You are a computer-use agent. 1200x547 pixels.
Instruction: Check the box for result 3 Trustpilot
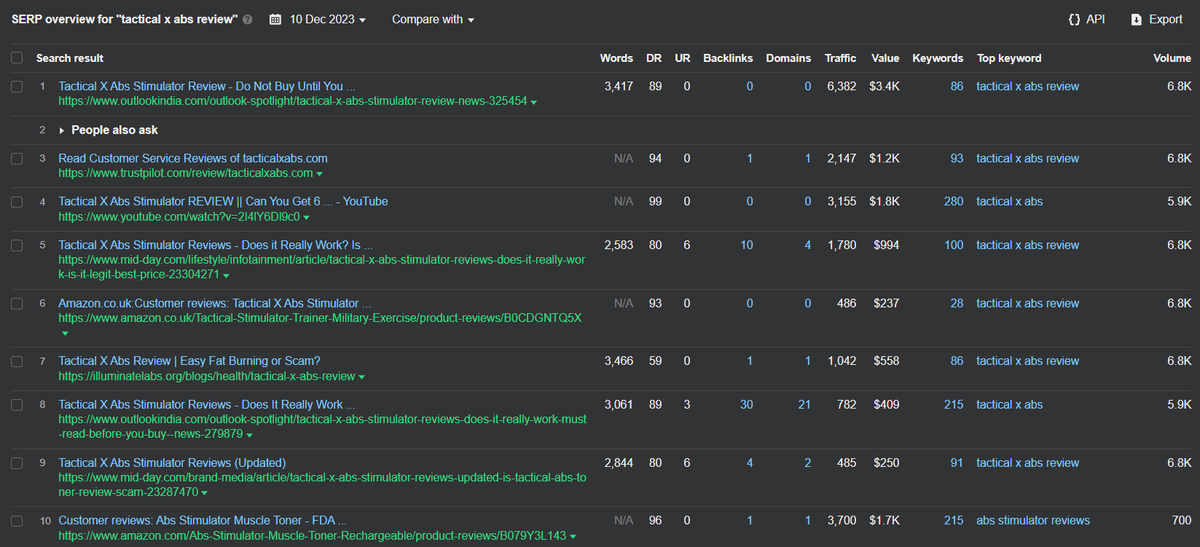click(x=16, y=159)
